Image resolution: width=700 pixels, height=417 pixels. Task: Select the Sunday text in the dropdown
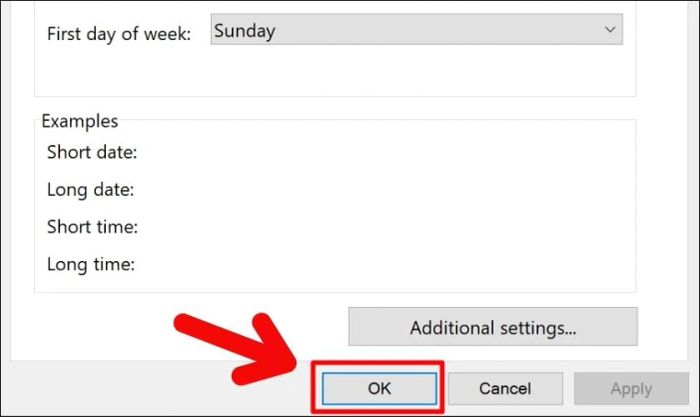pos(245,31)
